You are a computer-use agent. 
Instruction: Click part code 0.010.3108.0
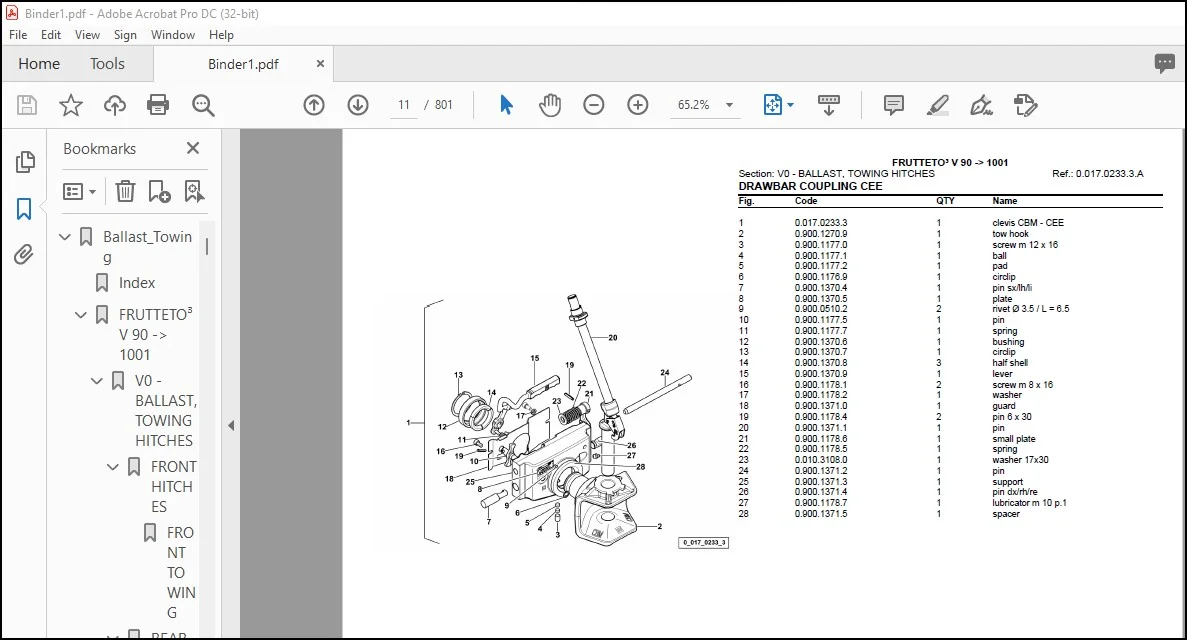(x=821, y=460)
